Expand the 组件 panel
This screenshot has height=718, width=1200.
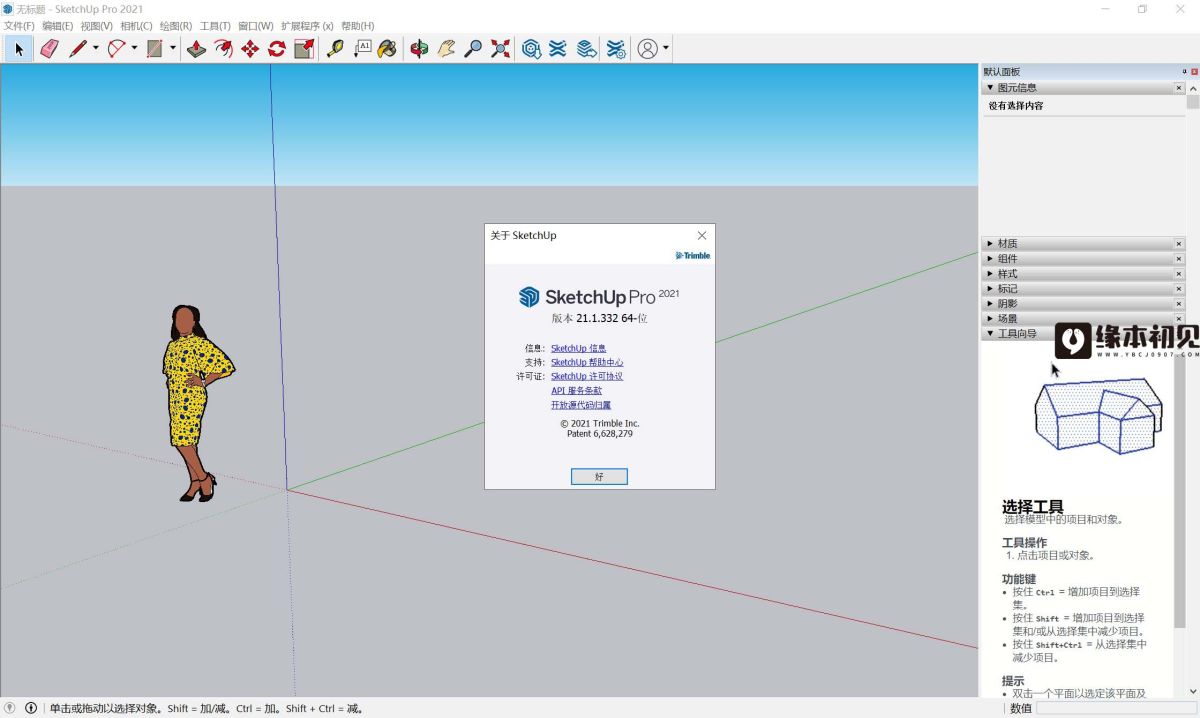click(991, 259)
